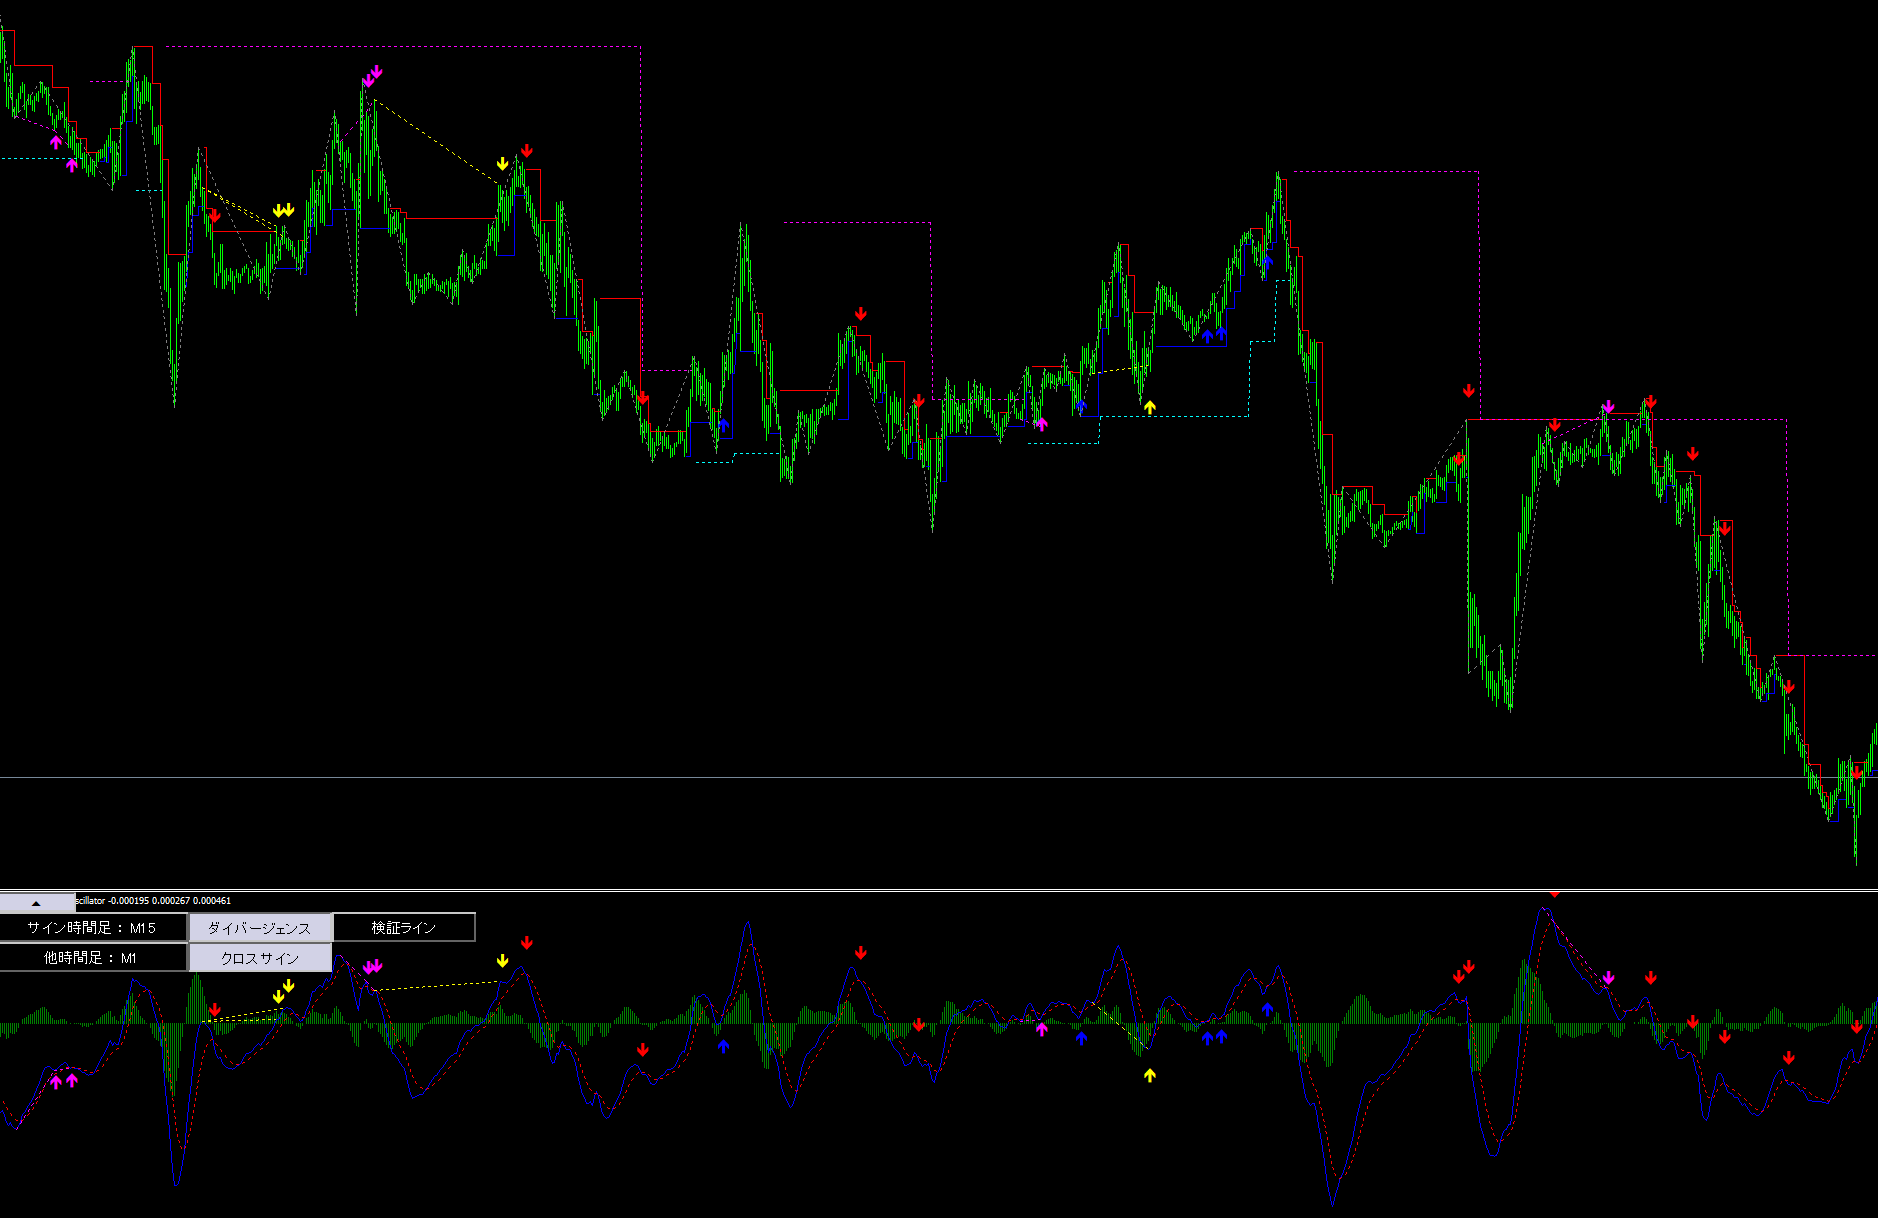
Task: Enable the 検証ライン verification line button
Action: pyautogui.click(x=404, y=928)
